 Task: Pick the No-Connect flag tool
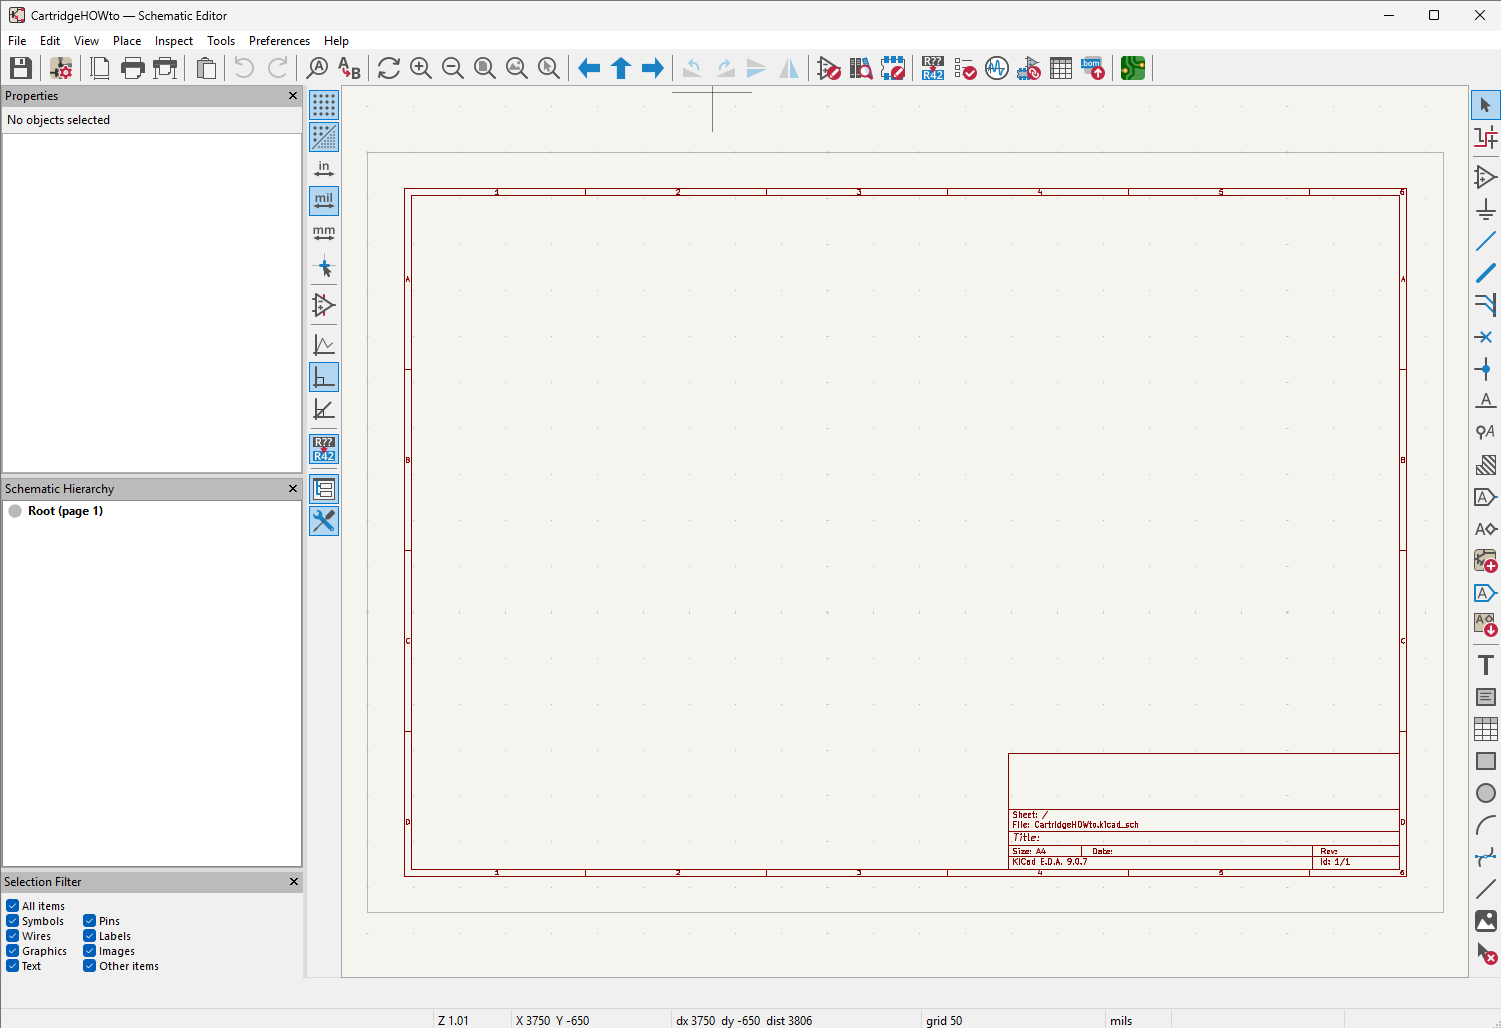pyautogui.click(x=1486, y=337)
